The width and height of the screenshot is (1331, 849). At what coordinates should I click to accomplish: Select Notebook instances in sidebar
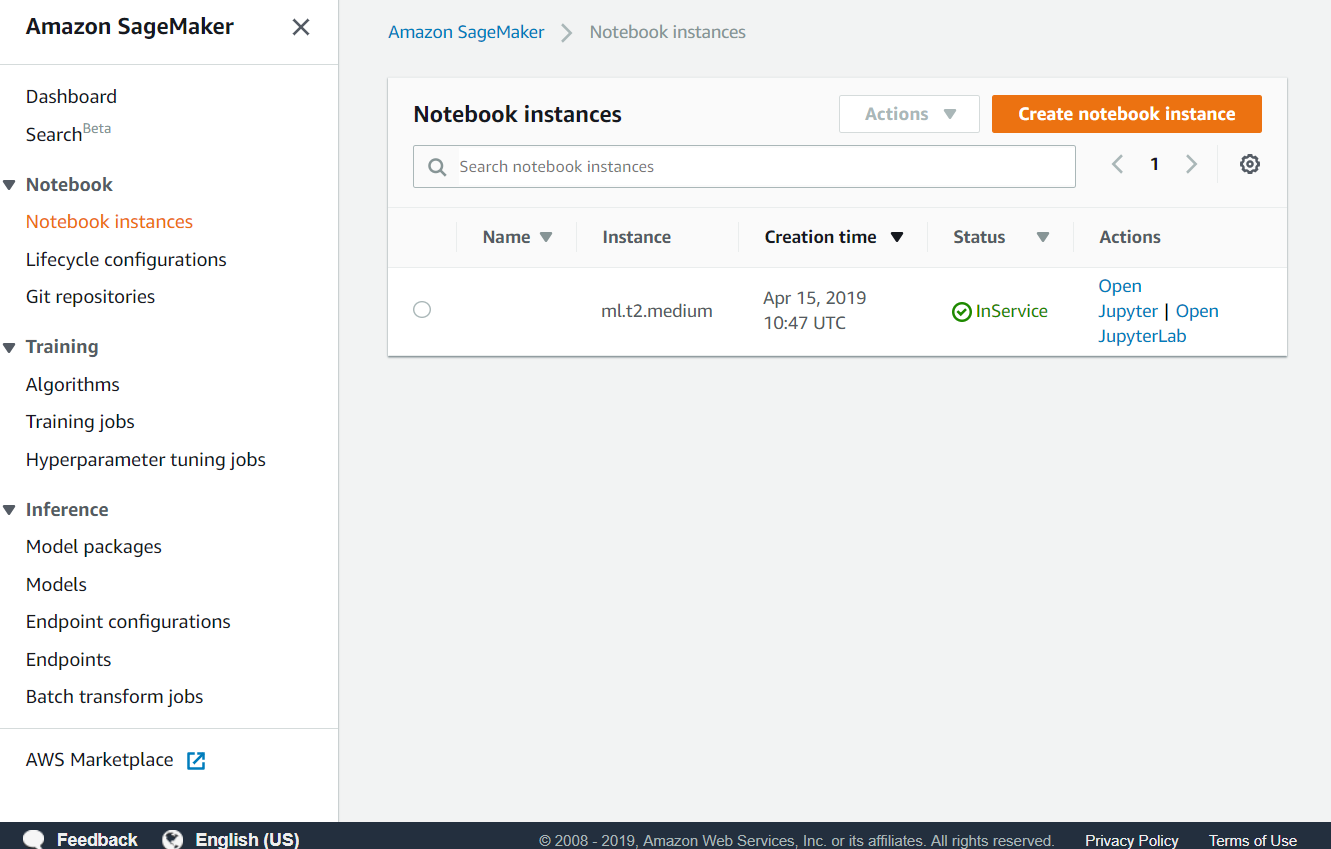tap(109, 222)
